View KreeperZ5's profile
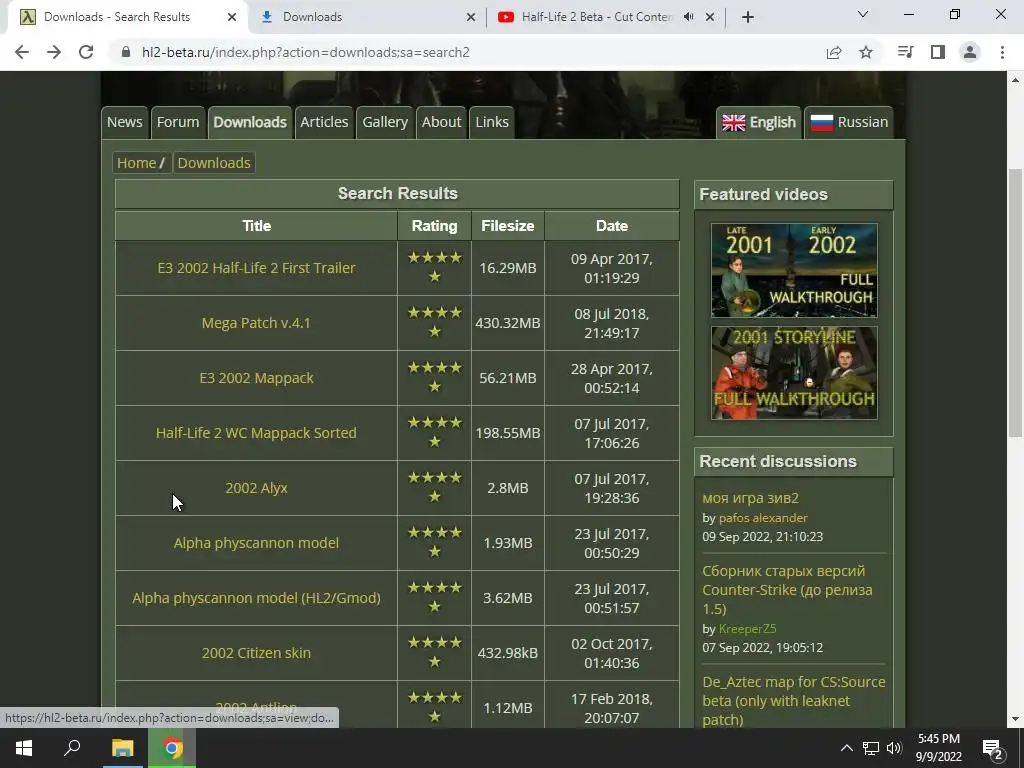1024x768 pixels. 747,629
